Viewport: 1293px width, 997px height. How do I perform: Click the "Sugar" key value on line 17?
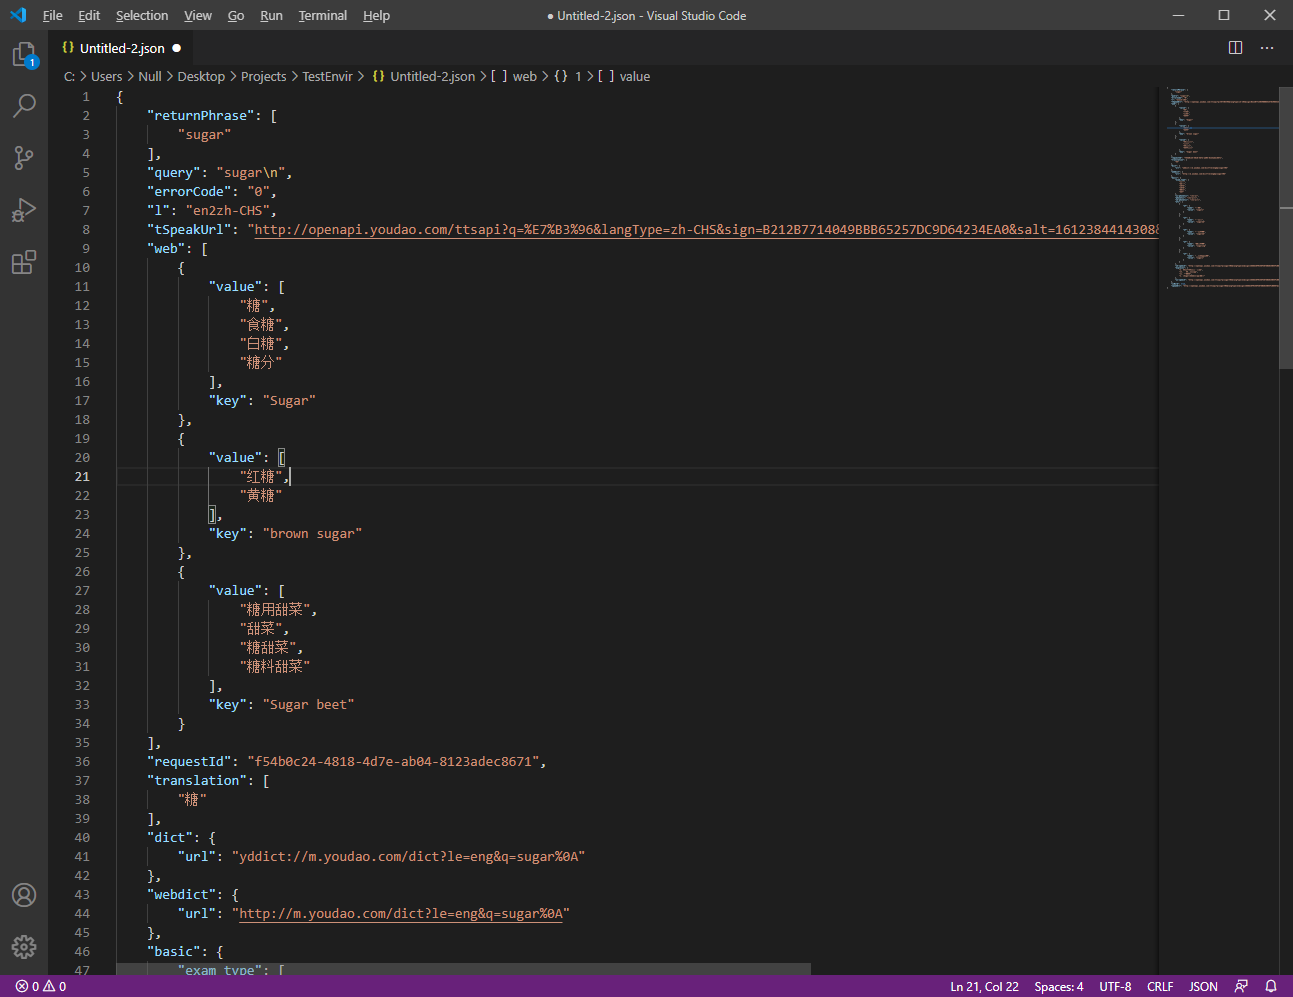[289, 400]
